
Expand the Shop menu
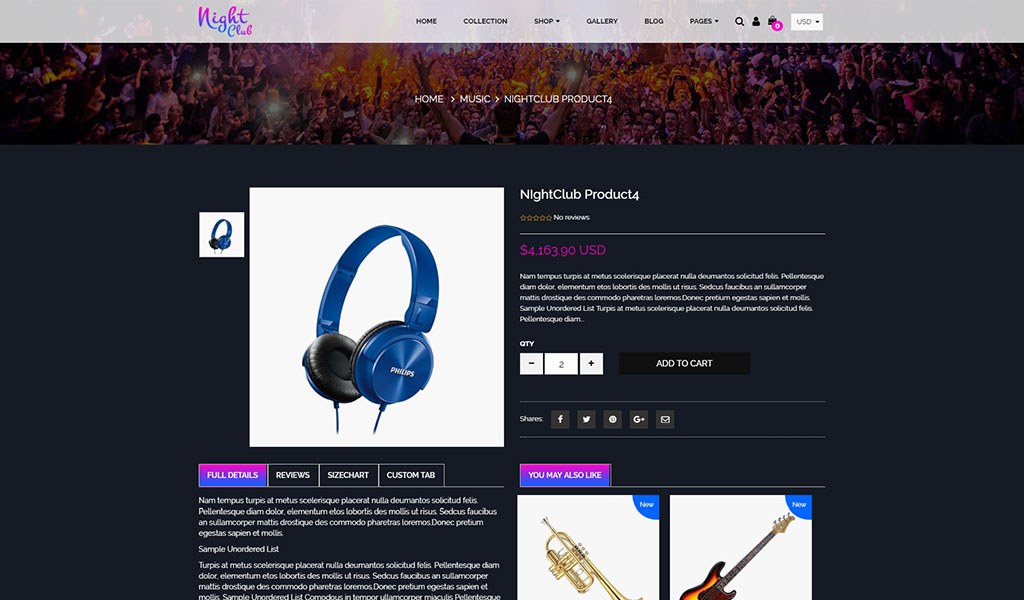[x=547, y=22]
